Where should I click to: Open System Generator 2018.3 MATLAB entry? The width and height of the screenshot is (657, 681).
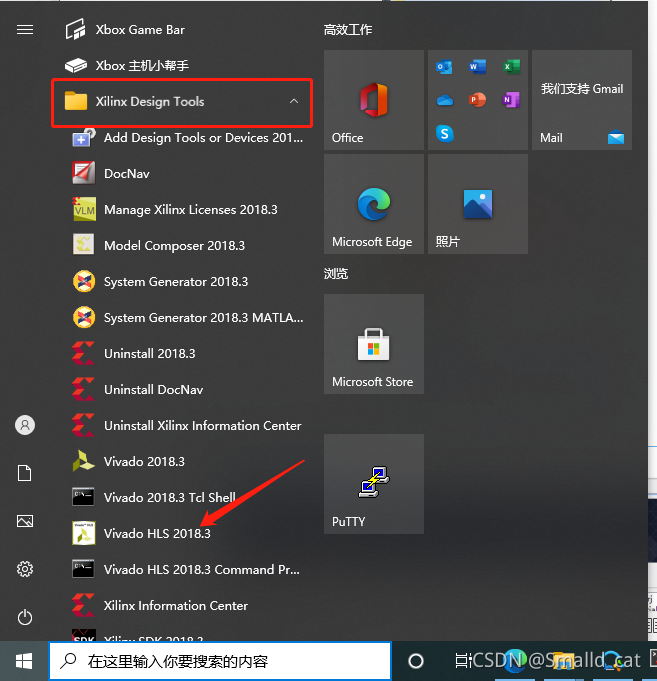(x=182, y=317)
